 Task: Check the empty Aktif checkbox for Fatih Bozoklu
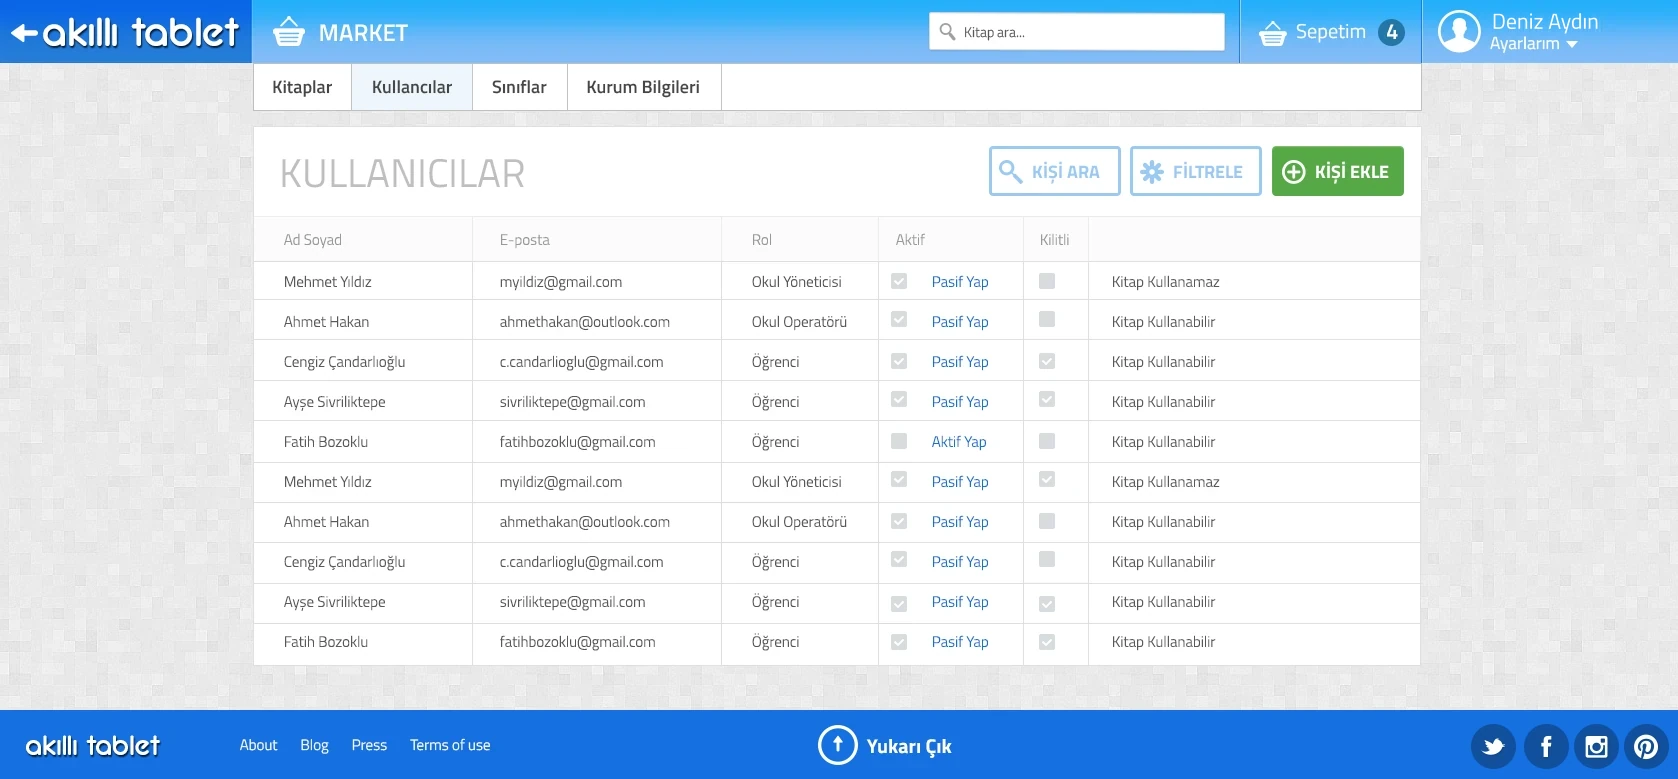[899, 441]
